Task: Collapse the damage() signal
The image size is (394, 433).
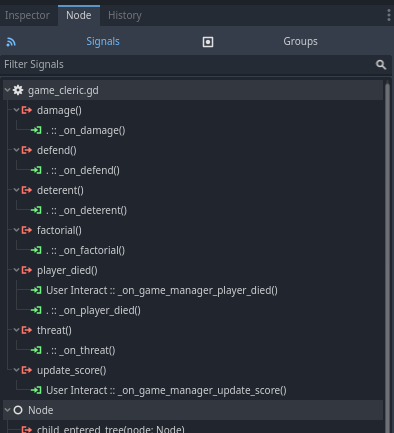Action: 16,110
